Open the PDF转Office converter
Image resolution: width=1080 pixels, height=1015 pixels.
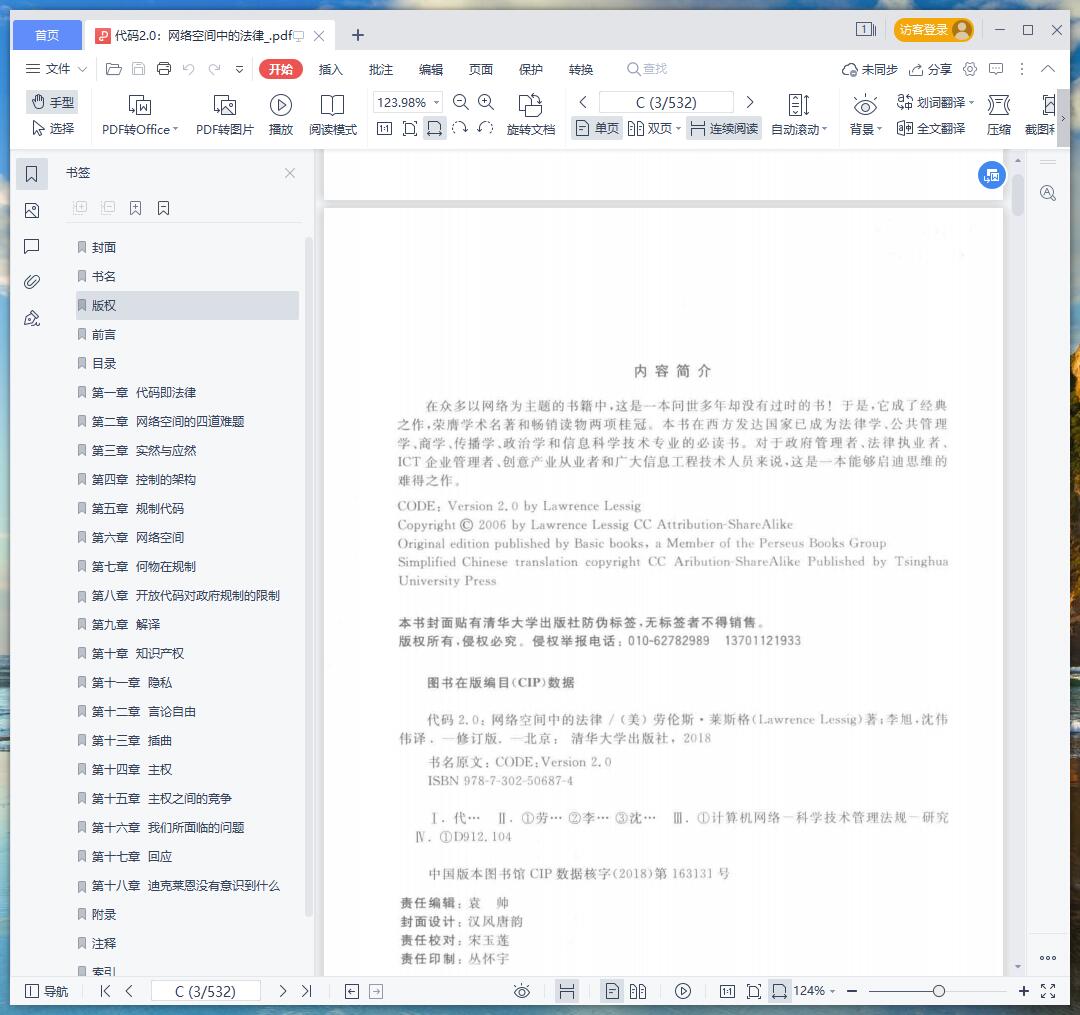click(140, 115)
